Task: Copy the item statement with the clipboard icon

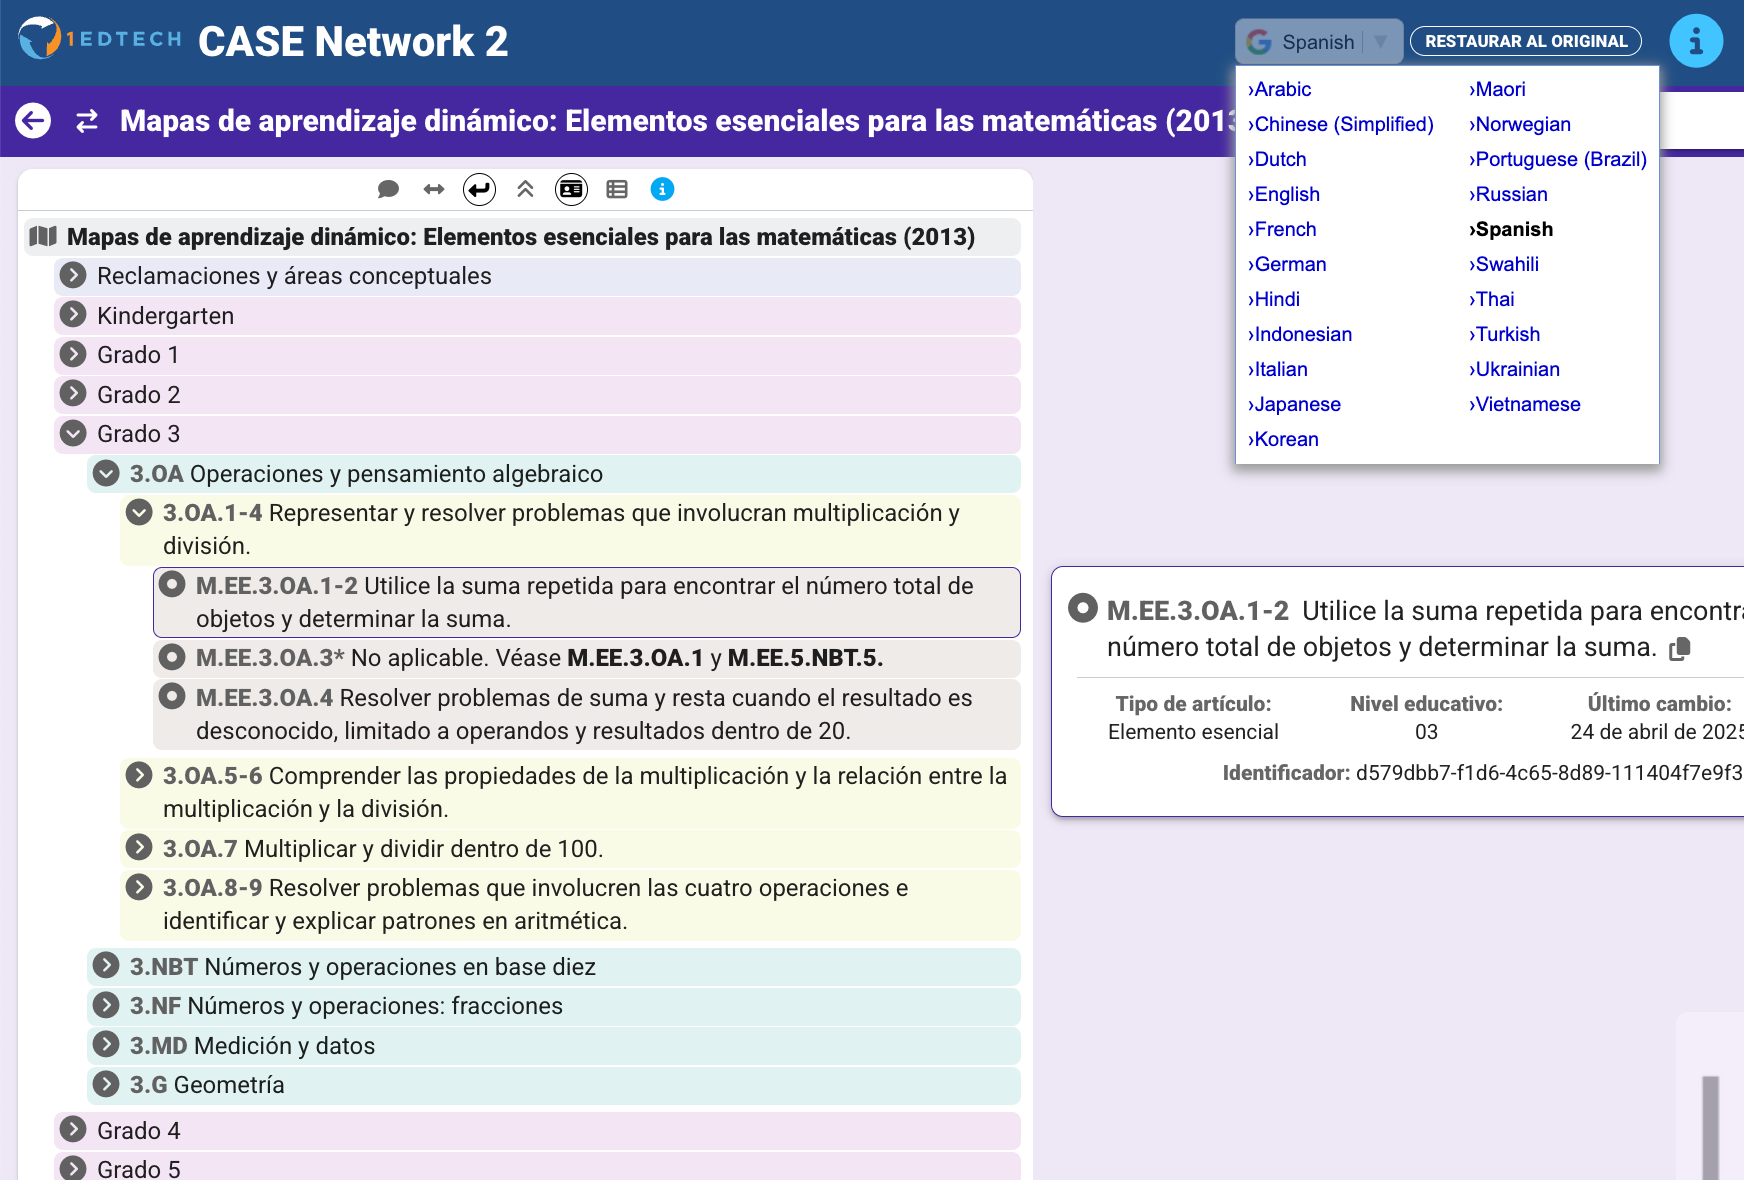Action: (1680, 649)
